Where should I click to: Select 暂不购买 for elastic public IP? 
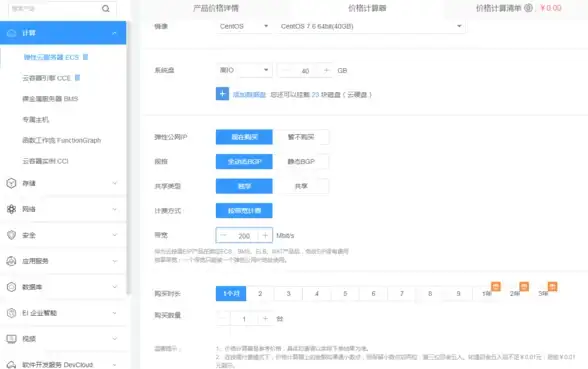[301, 137]
